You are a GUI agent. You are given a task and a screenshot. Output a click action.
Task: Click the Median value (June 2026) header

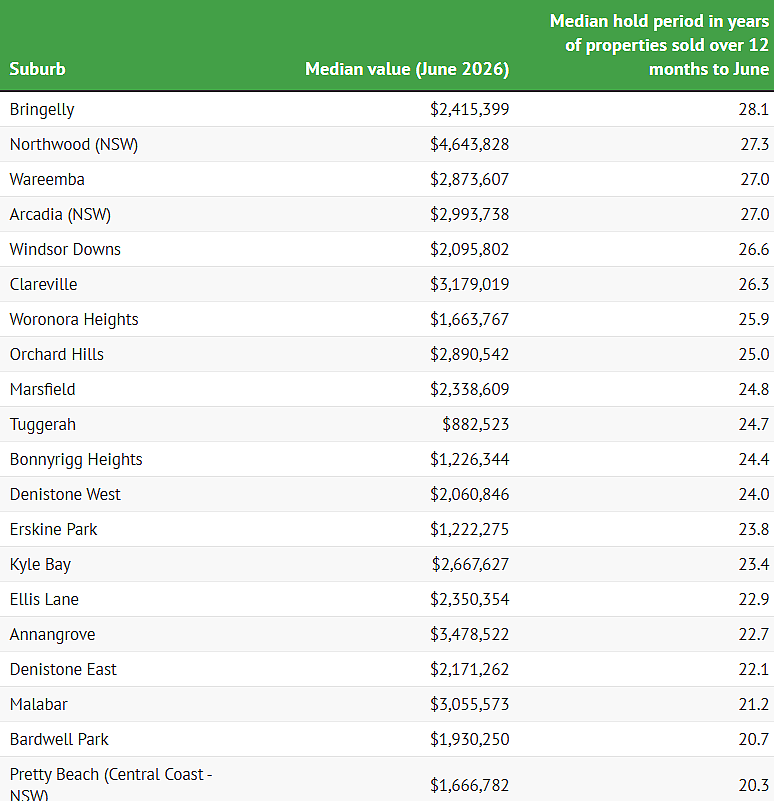pyautogui.click(x=407, y=69)
